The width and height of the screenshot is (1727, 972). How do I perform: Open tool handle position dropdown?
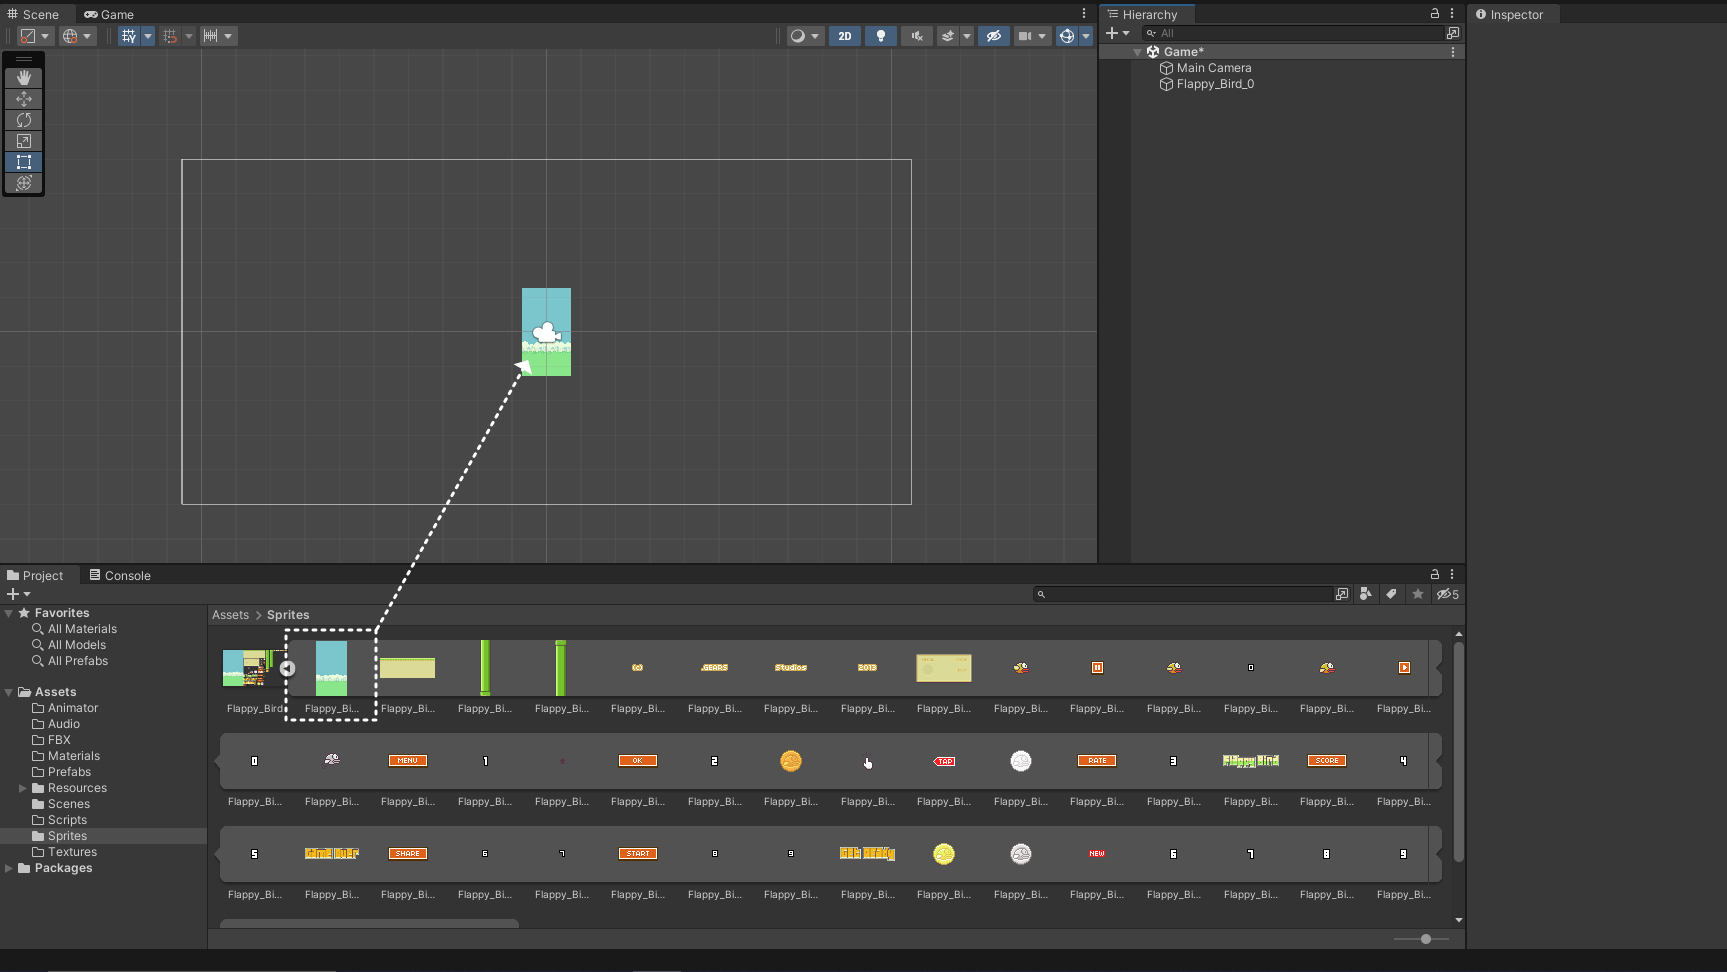coord(35,36)
